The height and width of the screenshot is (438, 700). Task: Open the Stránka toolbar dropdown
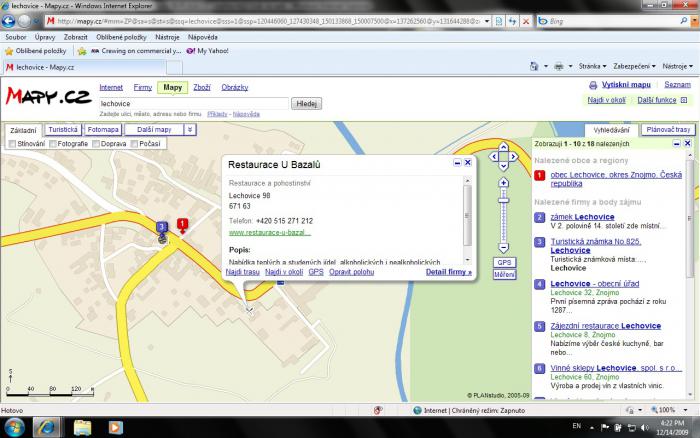590,66
